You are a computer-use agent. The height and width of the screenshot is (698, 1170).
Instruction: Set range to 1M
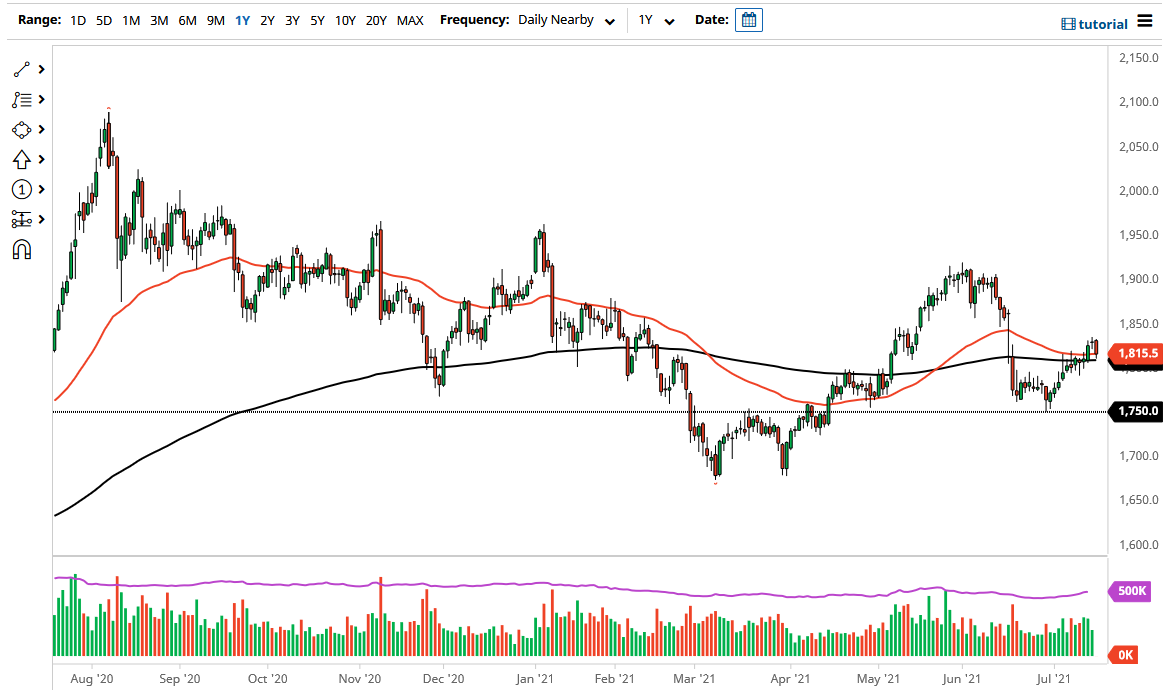[x=131, y=21]
